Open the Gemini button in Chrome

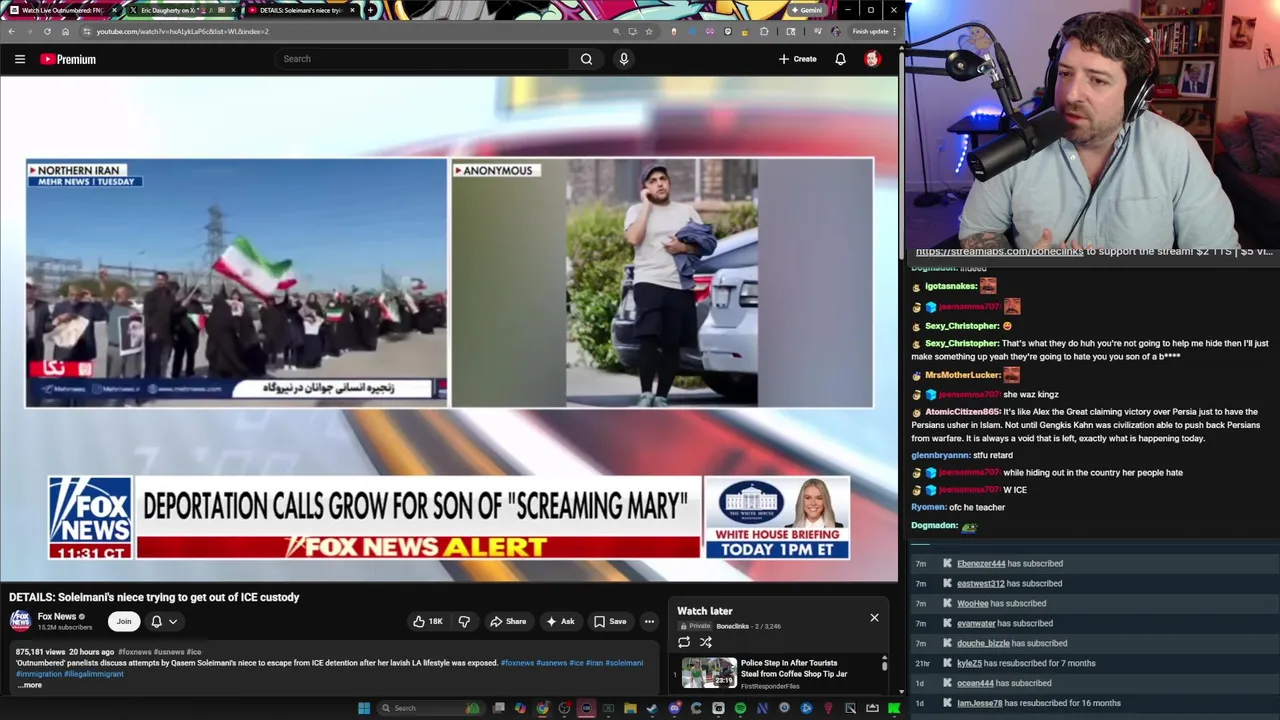pos(807,10)
